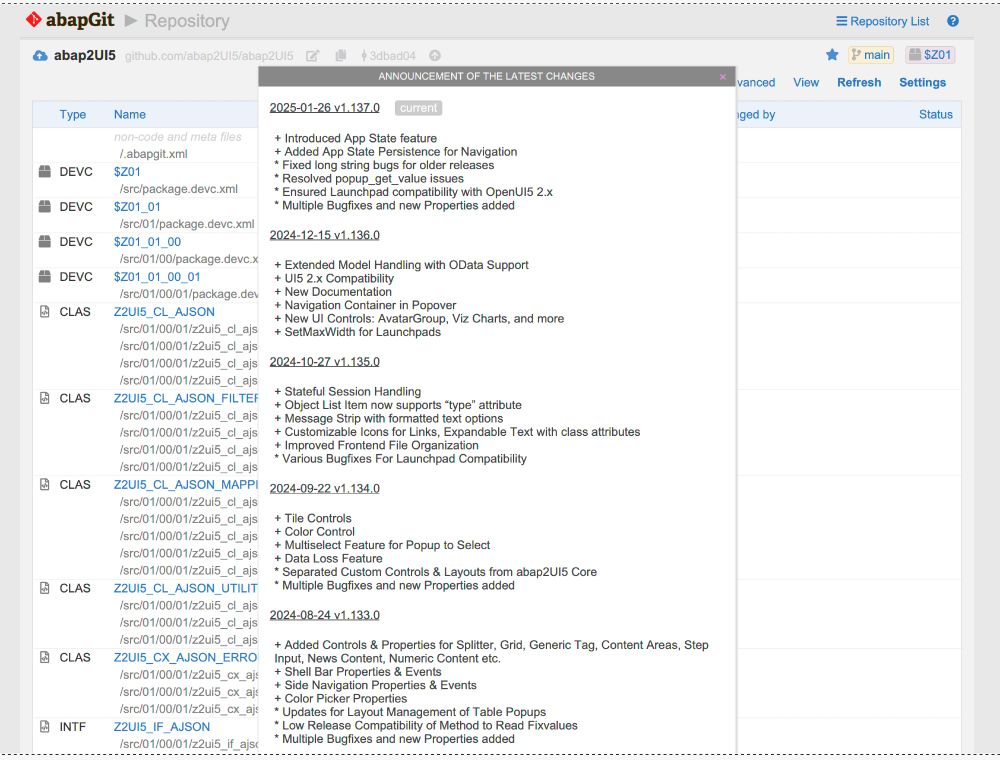Click package icon in the $Z01 row

(45, 172)
